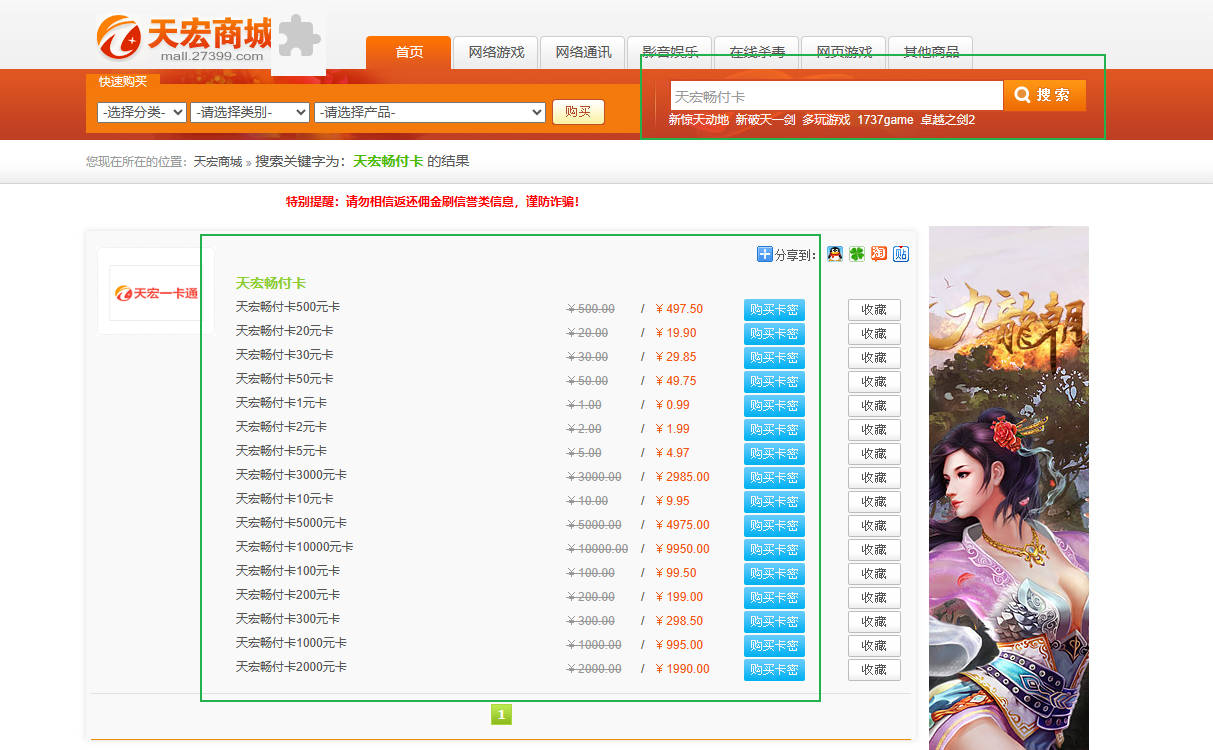Open the 九龙朝 game banner advertisement
The height and width of the screenshot is (750, 1213).
[1008, 488]
